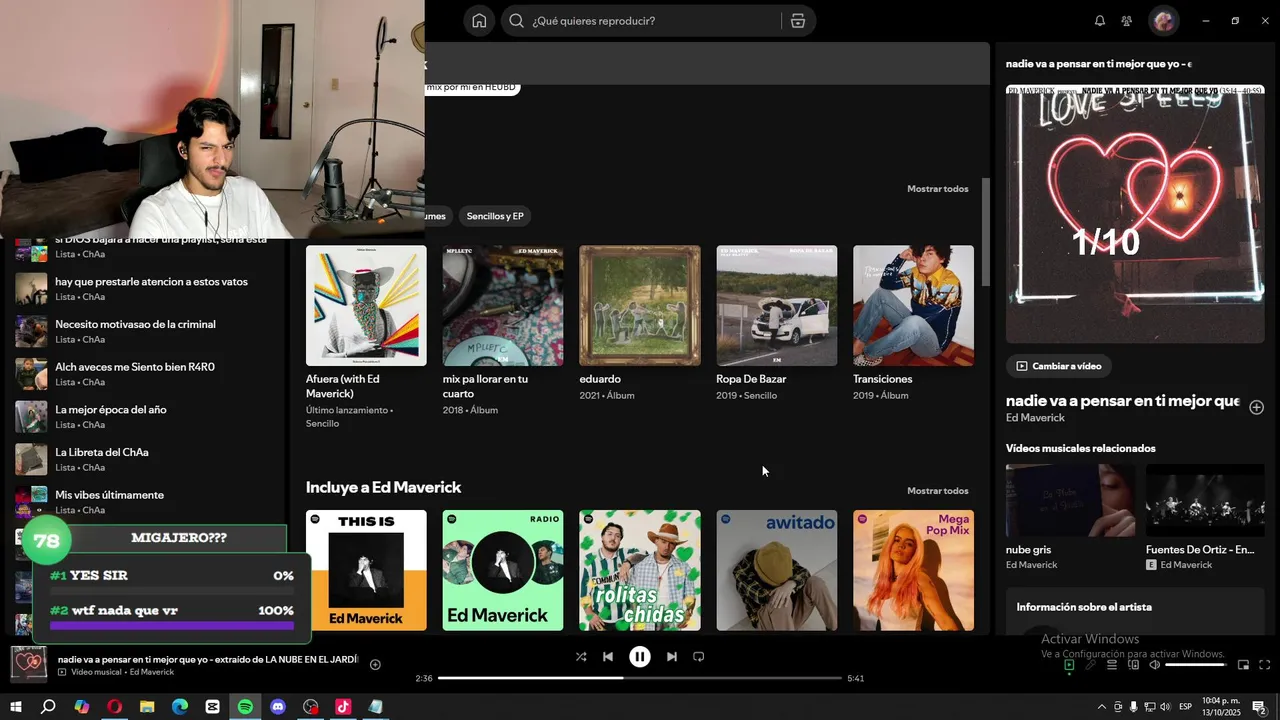This screenshot has height=720, width=1280.
Task: Open Microsoft Edge from the taskbar
Action: point(180,707)
